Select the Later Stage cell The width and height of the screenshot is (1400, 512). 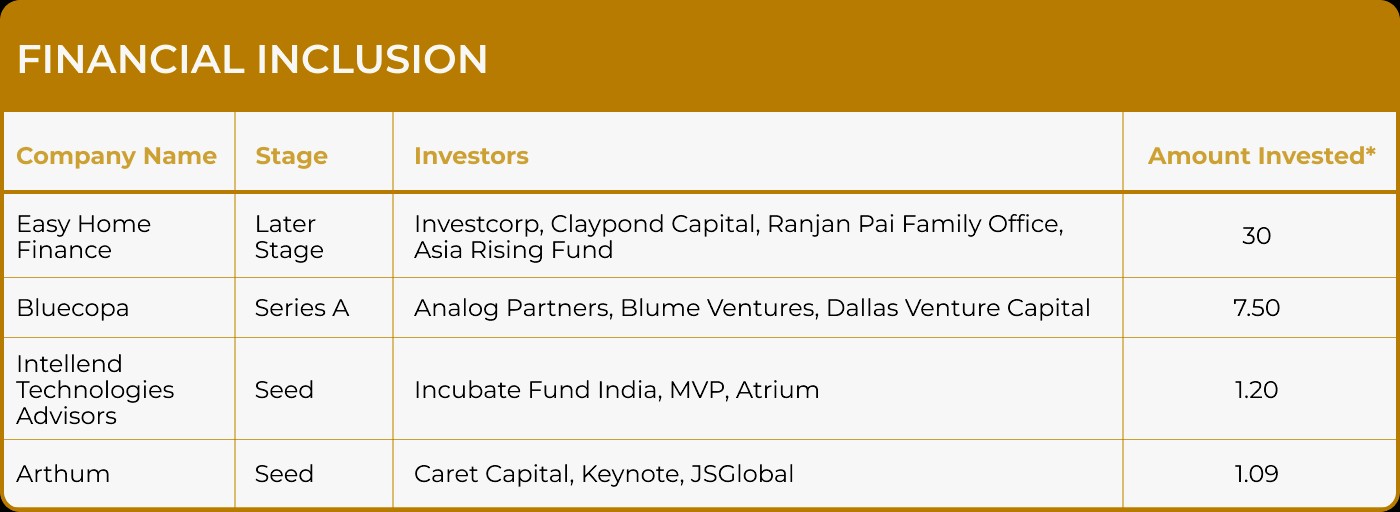[289, 236]
